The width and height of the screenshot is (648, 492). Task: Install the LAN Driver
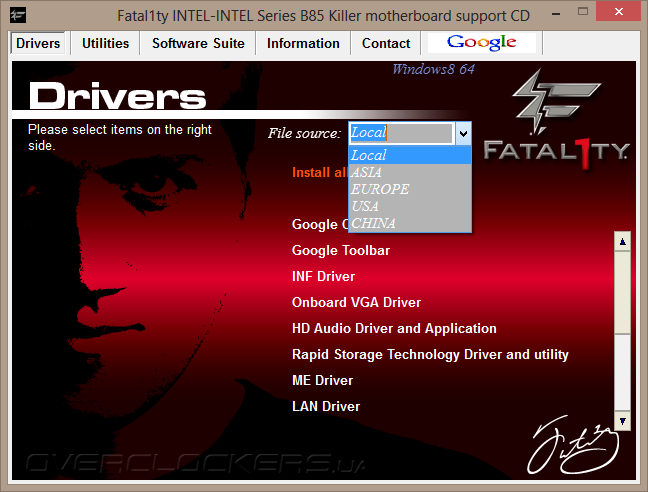click(326, 406)
